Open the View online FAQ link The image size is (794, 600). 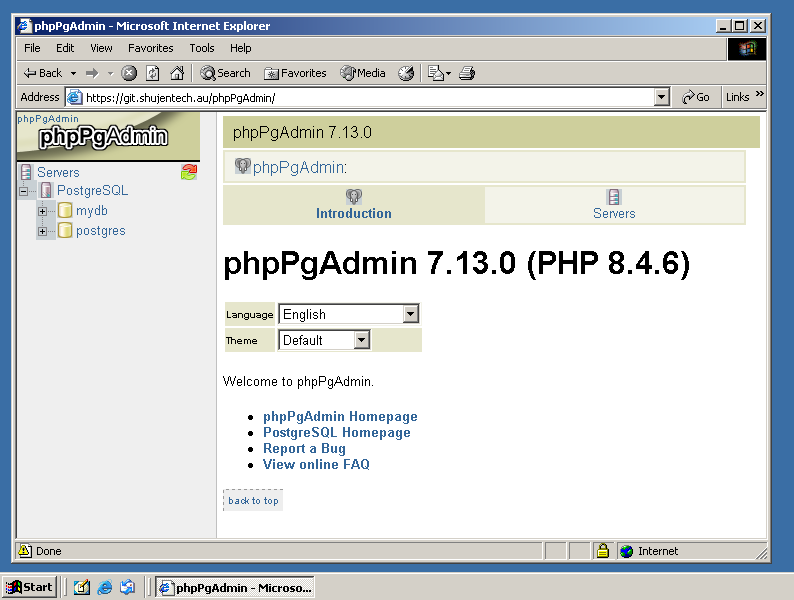point(316,464)
